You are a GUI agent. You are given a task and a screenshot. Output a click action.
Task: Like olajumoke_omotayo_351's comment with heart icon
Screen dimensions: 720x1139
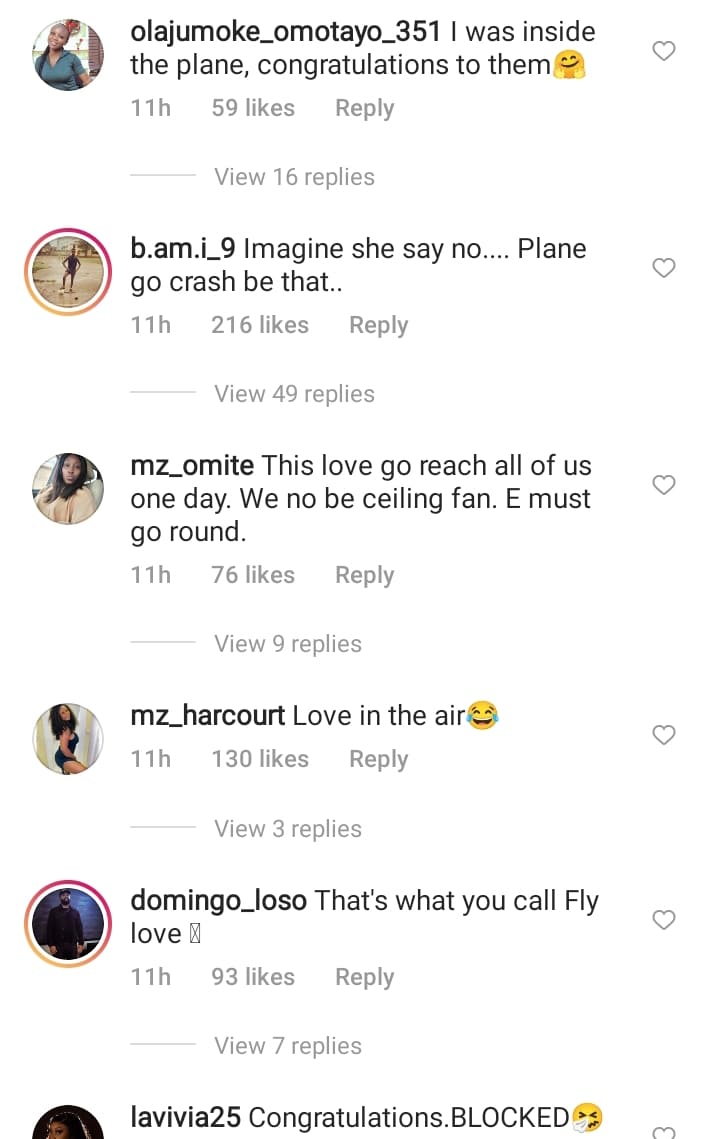click(x=664, y=51)
